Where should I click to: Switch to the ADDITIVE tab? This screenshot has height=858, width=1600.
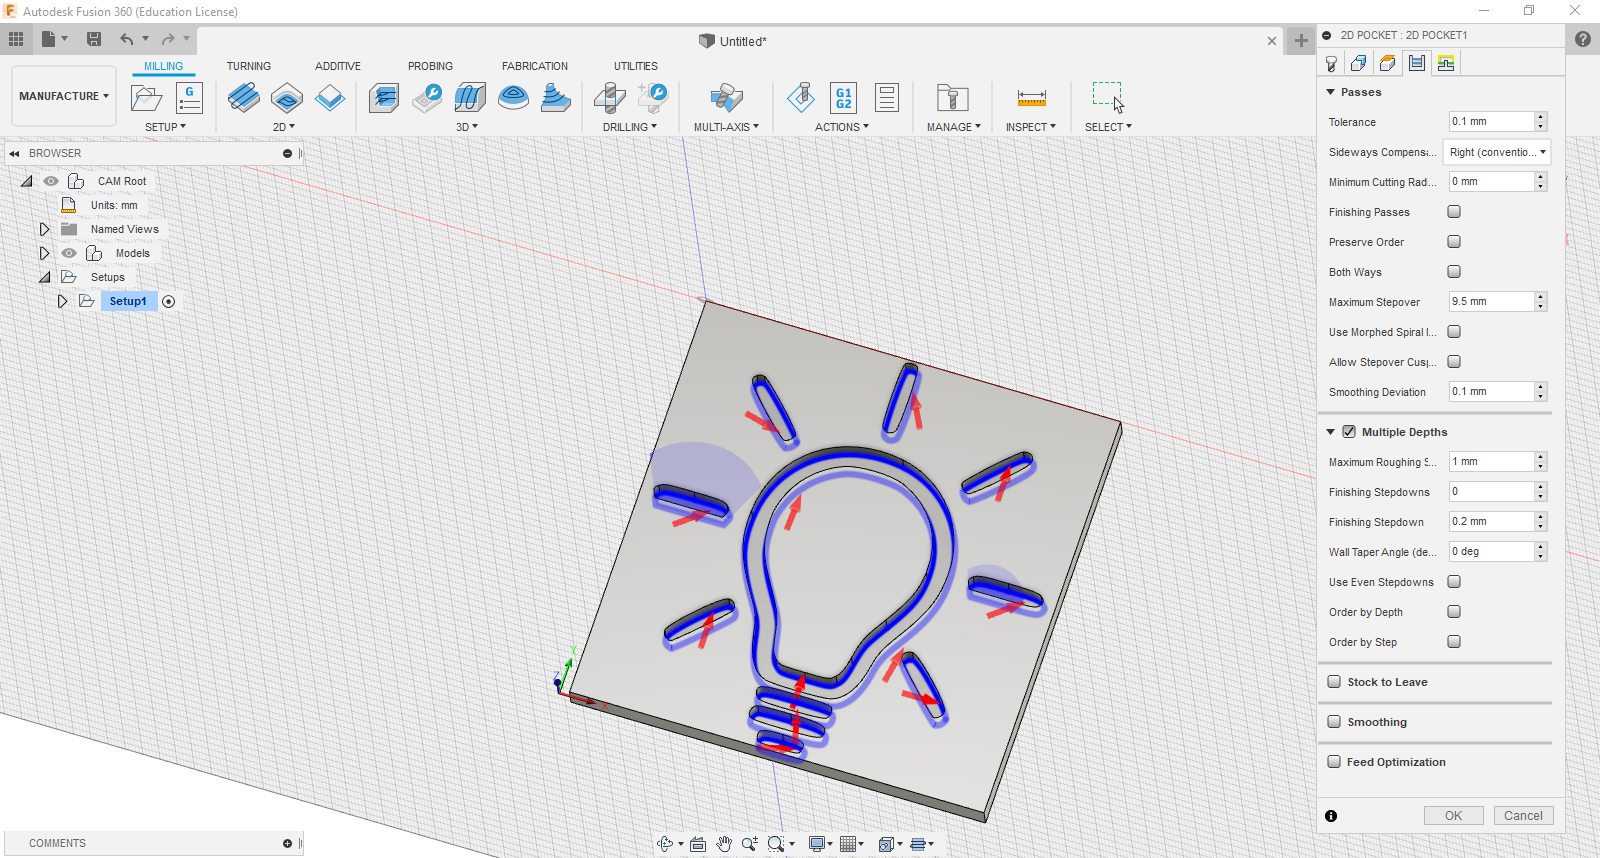coord(338,66)
